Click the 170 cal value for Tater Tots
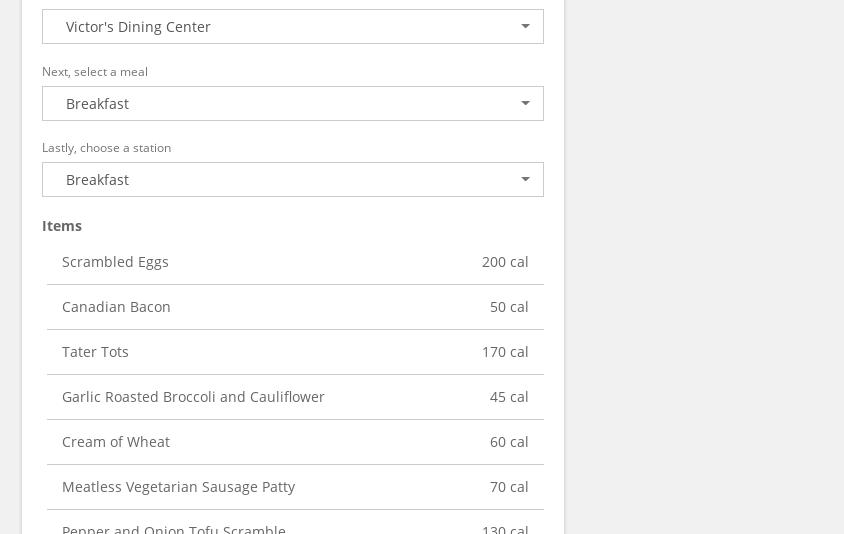The image size is (844, 534). (x=505, y=352)
